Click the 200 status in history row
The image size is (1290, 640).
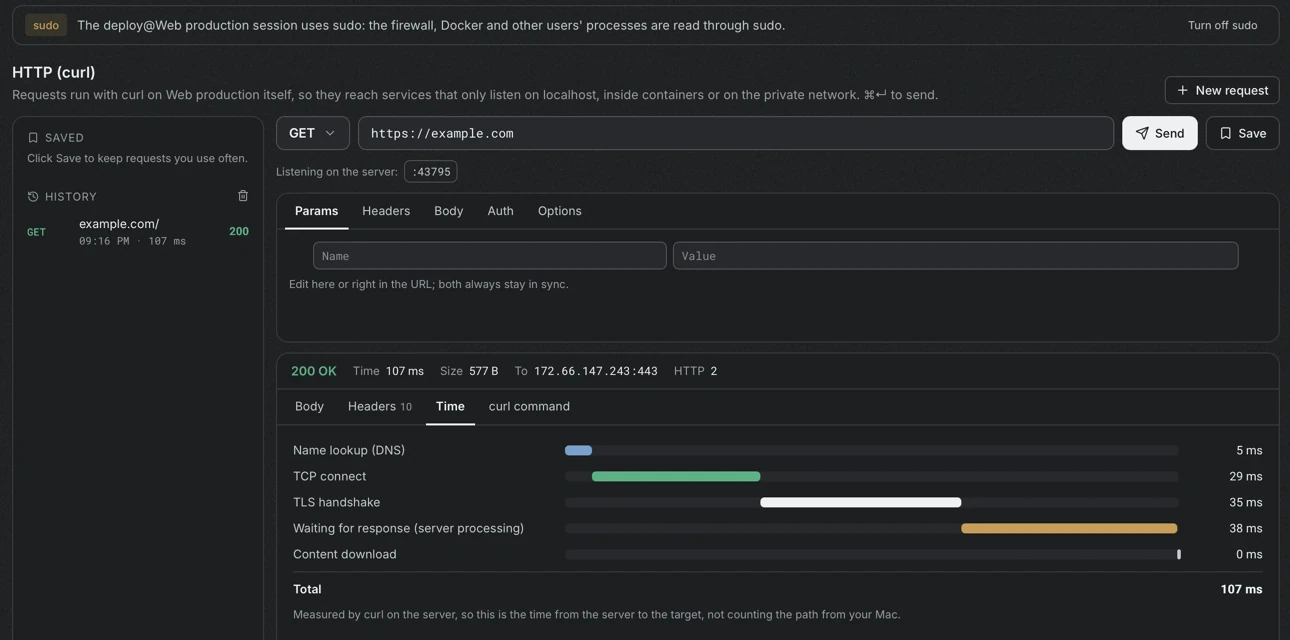(239, 231)
